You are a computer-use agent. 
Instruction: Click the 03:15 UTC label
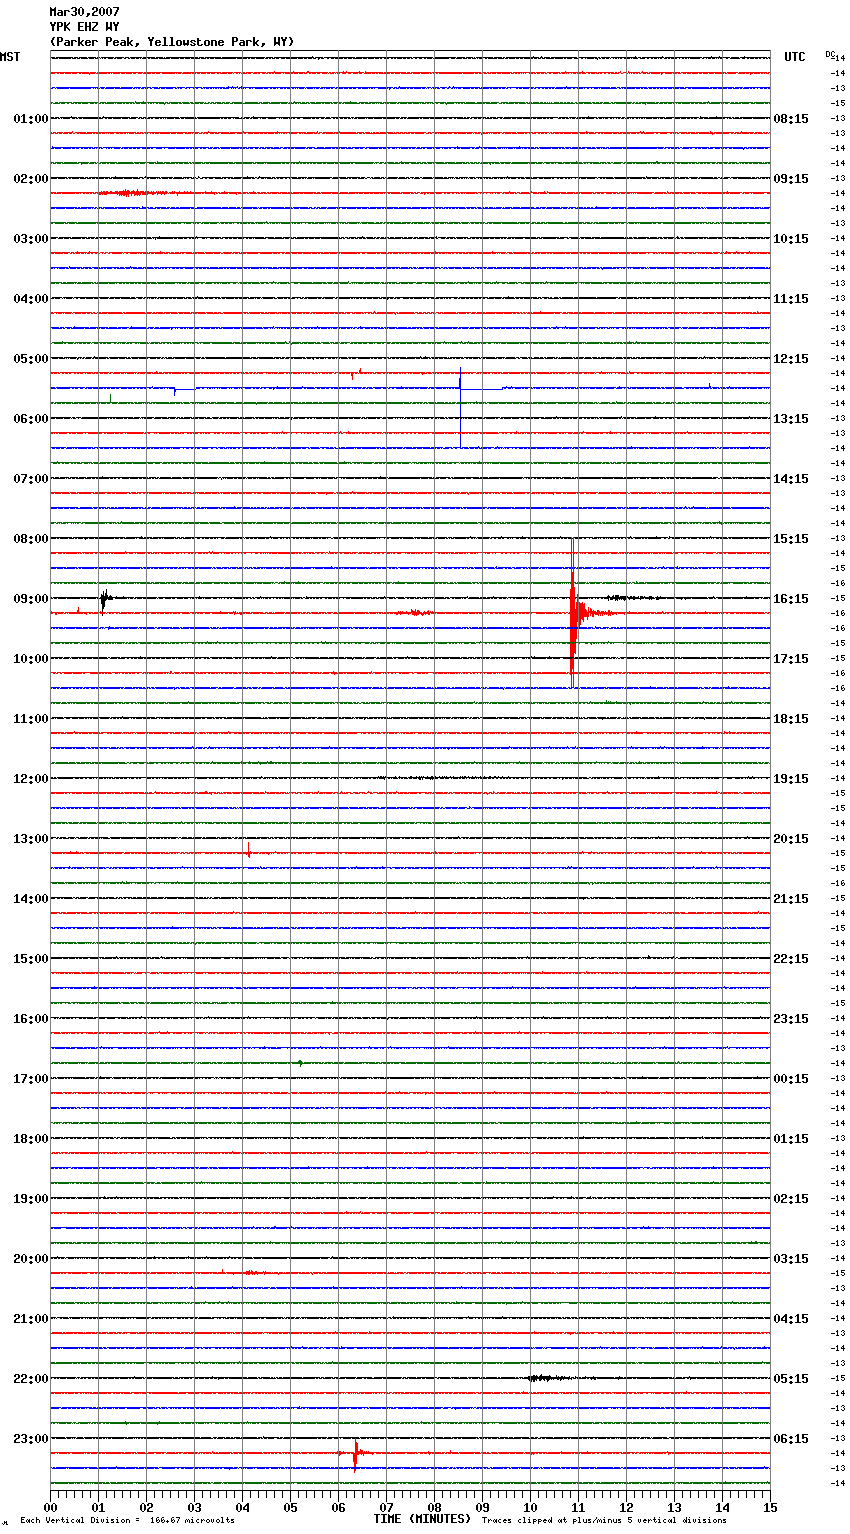tap(791, 1259)
